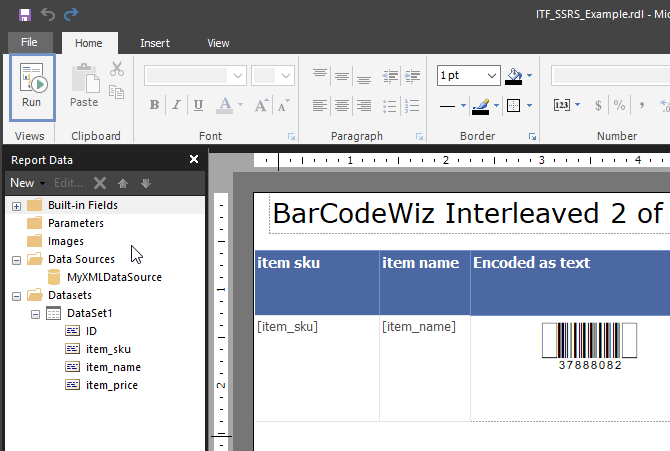Viewport: 670px width, 451px height.
Task: Run the report preview
Action: [x=32, y=87]
